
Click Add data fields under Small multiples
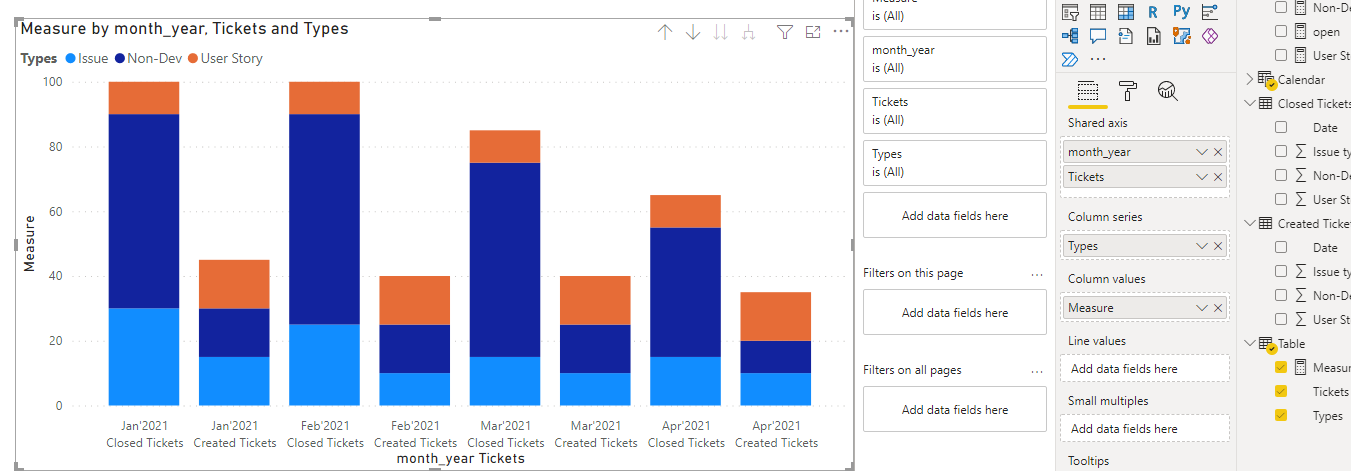(x=1145, y=429)
